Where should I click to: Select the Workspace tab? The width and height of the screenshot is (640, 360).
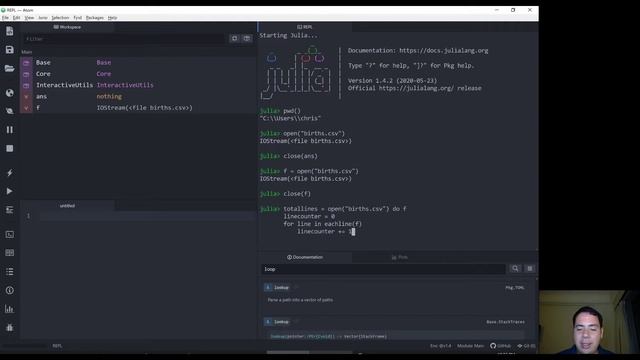67,27
